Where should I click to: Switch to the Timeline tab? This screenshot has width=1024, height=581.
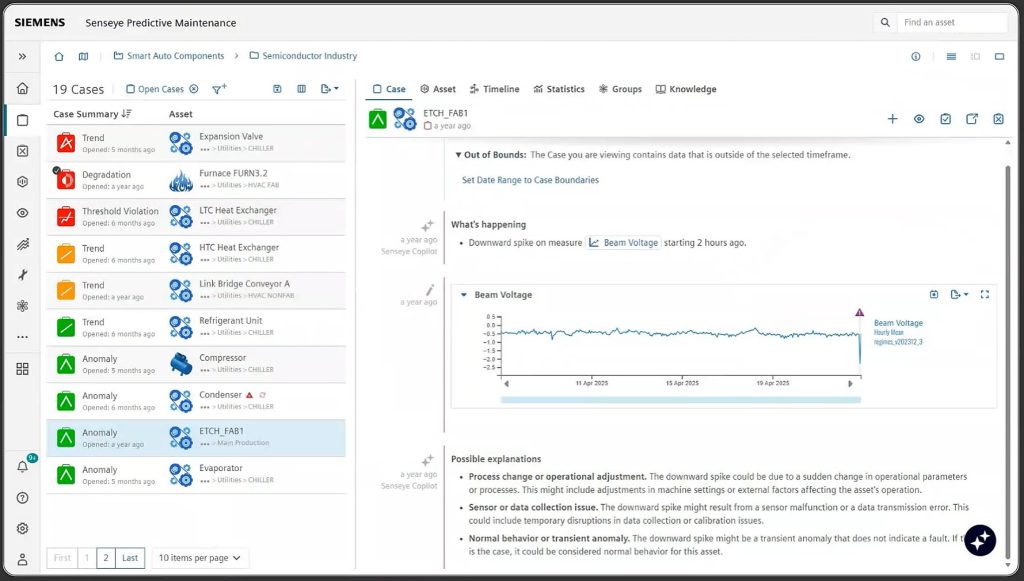coord(494,89)
